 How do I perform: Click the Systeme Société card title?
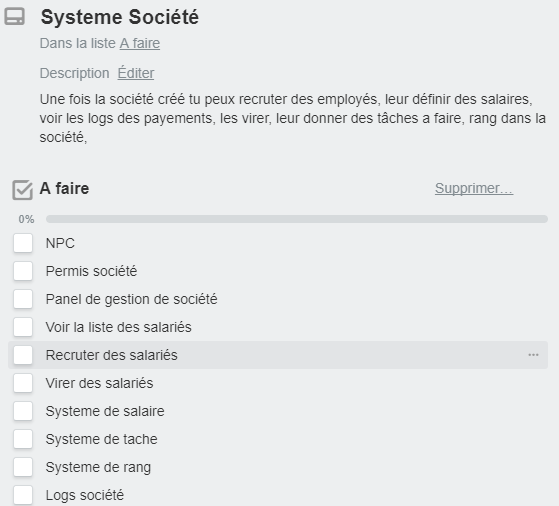point(120,17)
